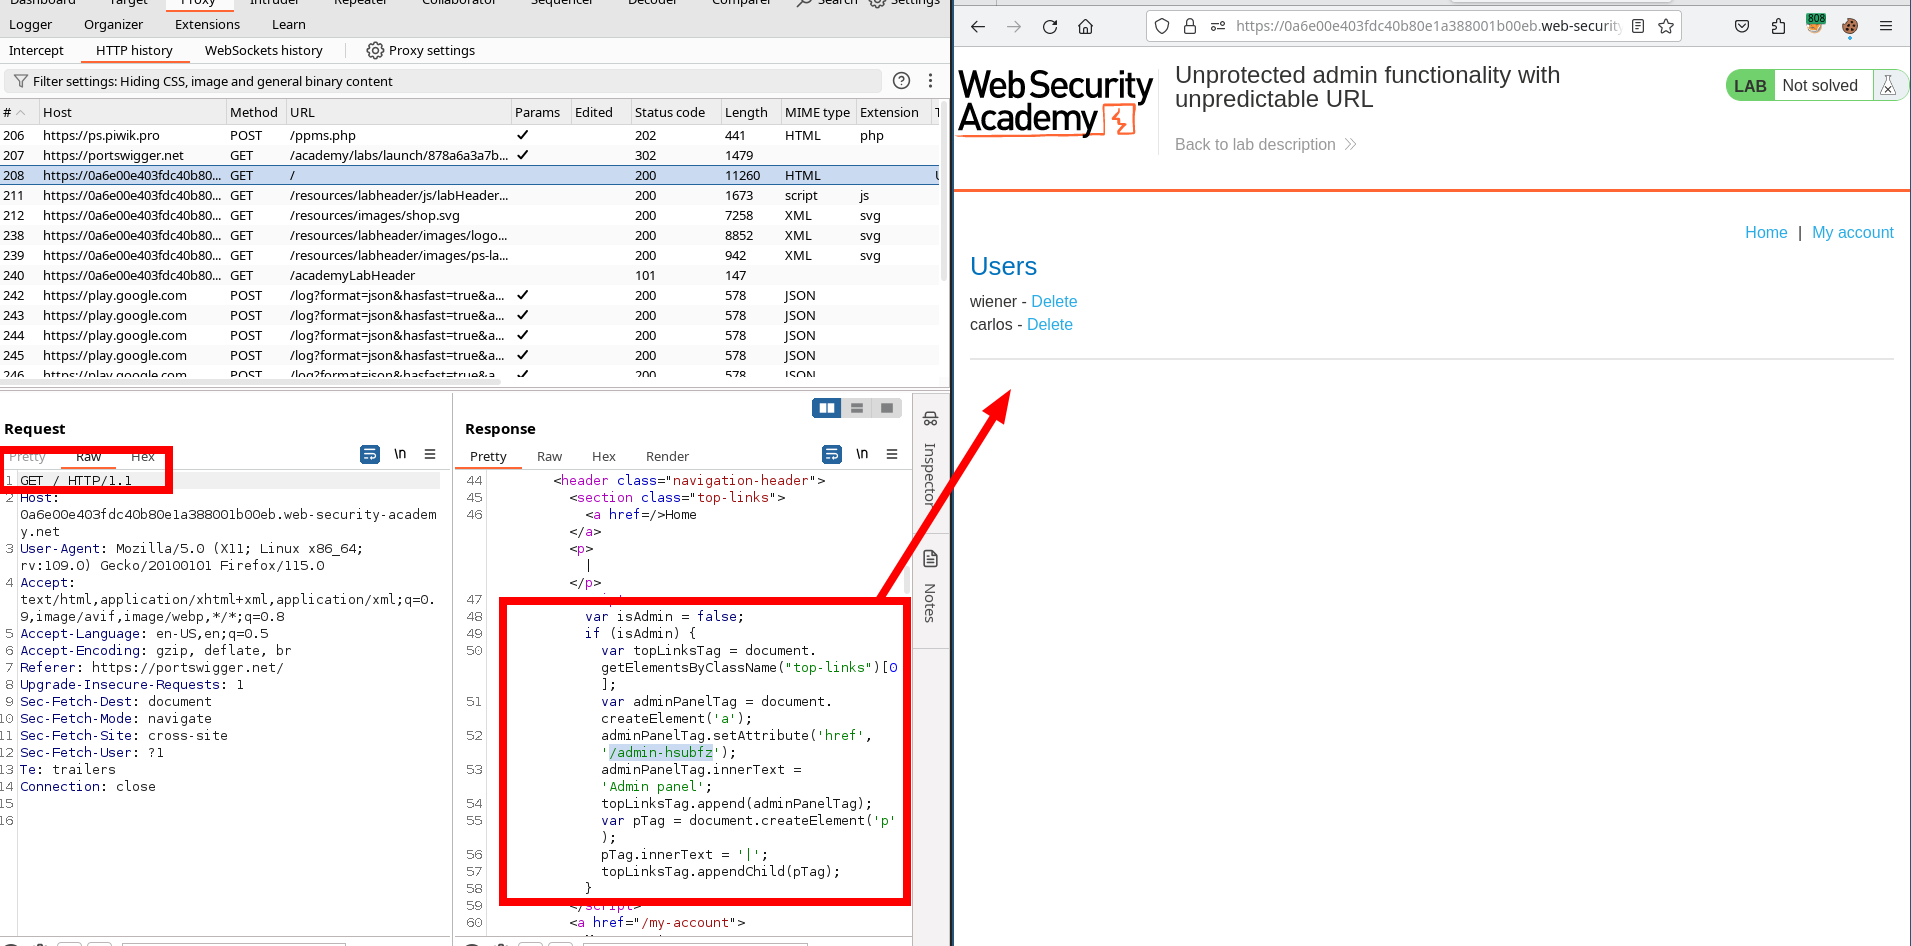The image size is (1911, 946).
Task: Open filter funnel icon in Burp
Action: point(20,81)
